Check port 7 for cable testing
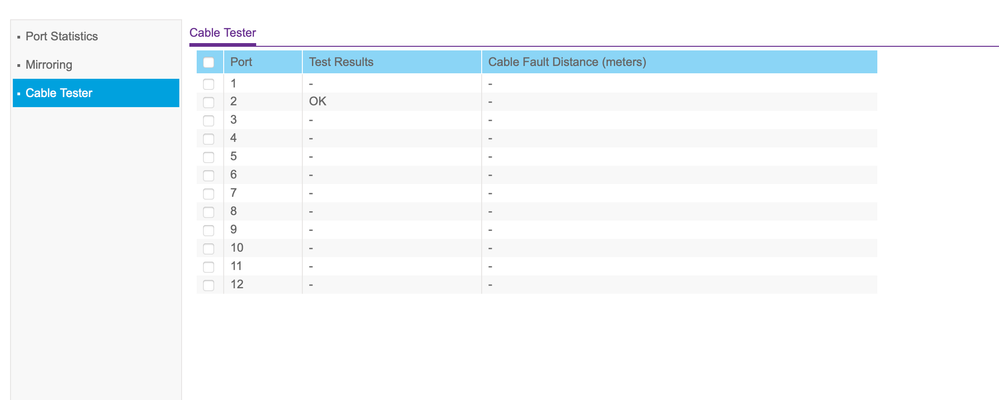 tap(208, 194)
